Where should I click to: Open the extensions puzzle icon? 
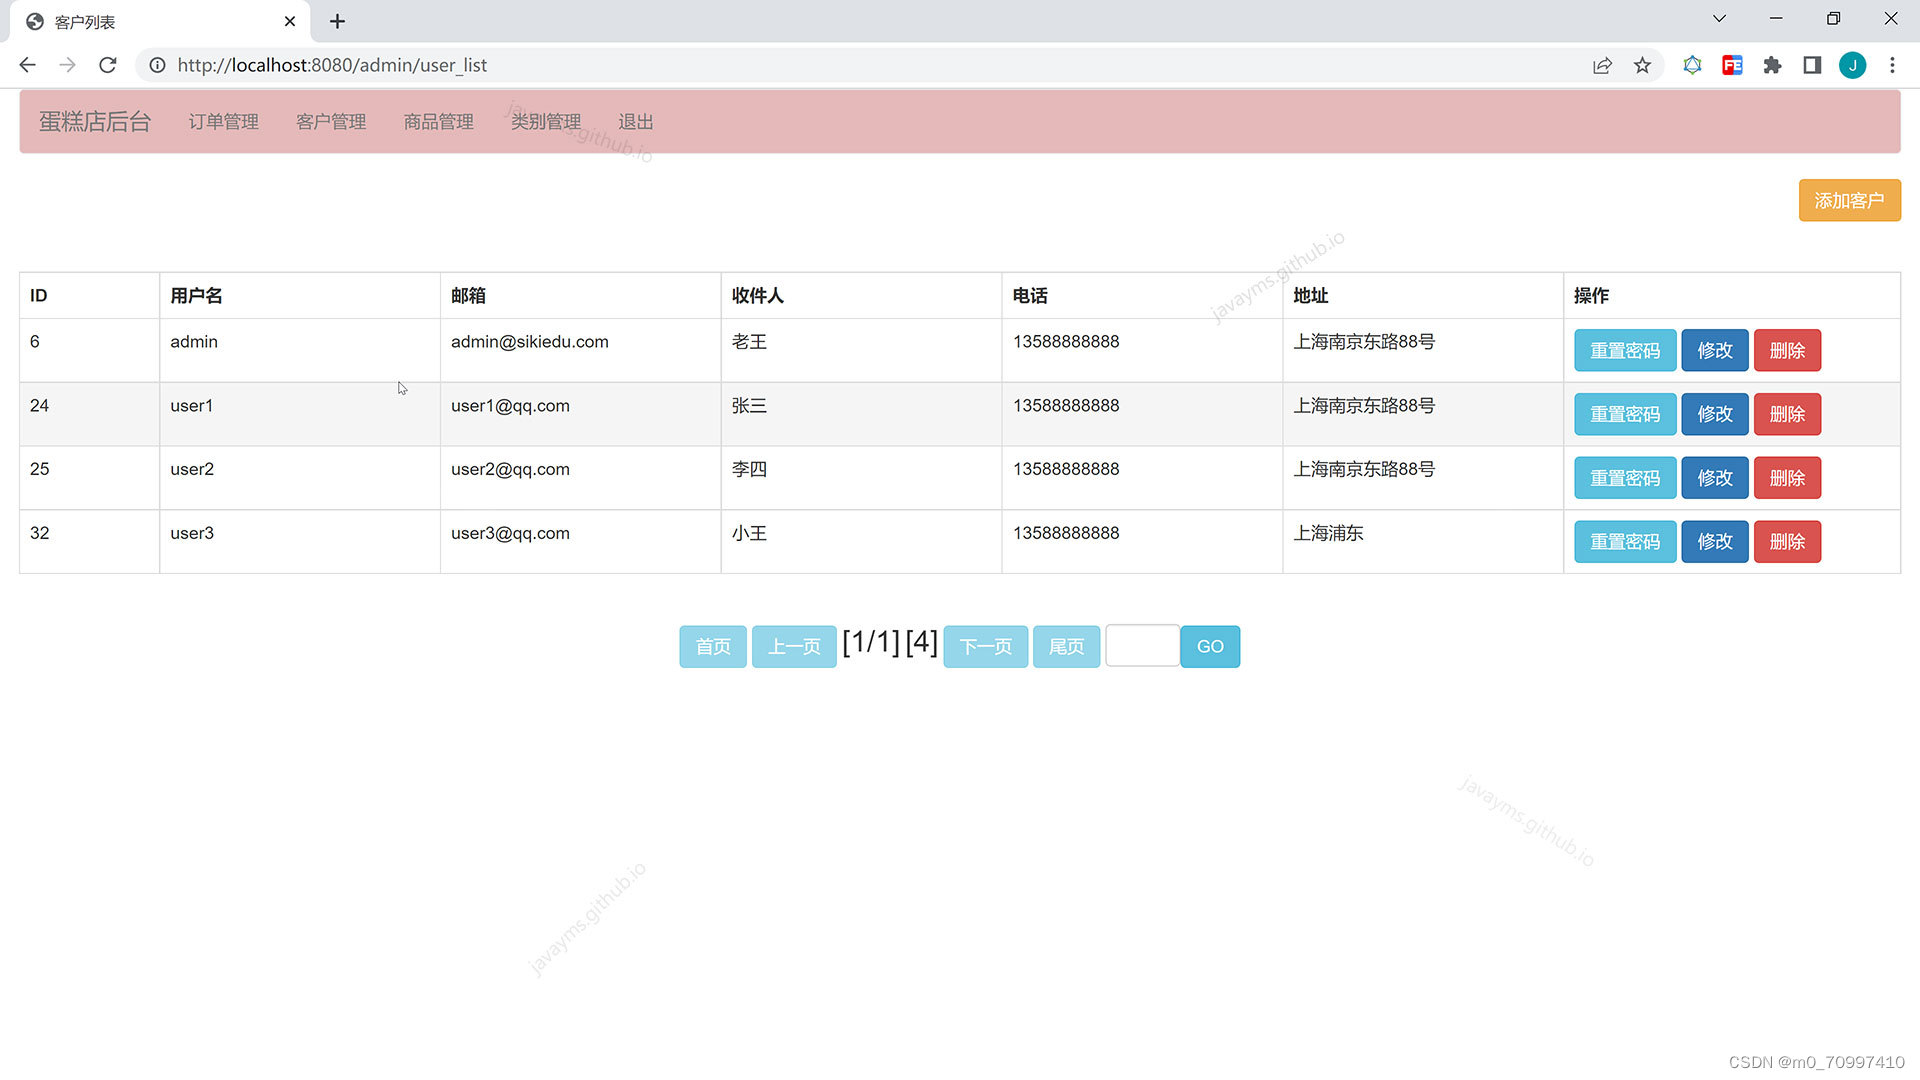pyautogui.click(x=1772, y=65)
